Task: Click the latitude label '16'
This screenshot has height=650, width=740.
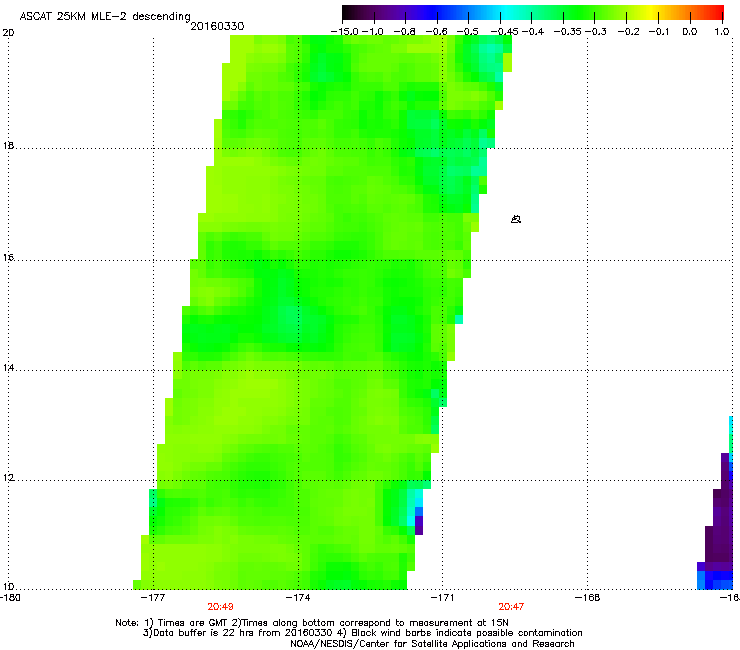Action: click(8, 258)
